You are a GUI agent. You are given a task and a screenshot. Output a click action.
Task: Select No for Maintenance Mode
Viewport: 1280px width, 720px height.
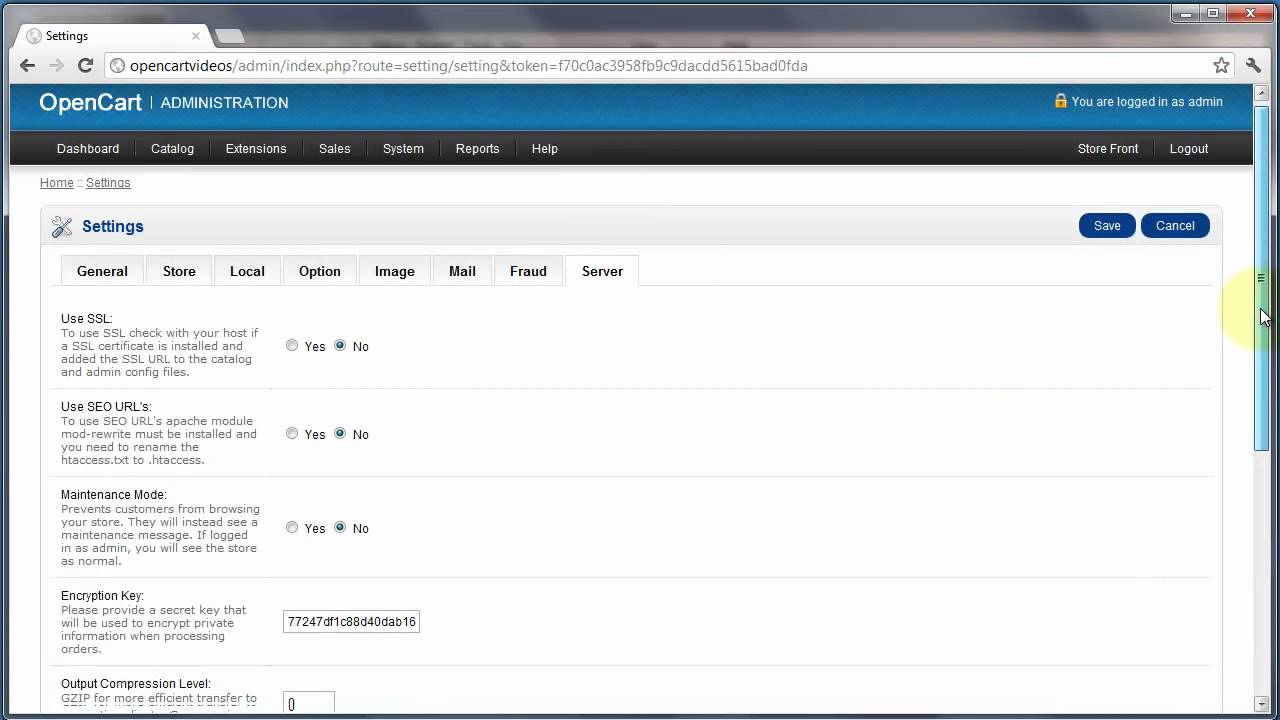coord(340,527)
